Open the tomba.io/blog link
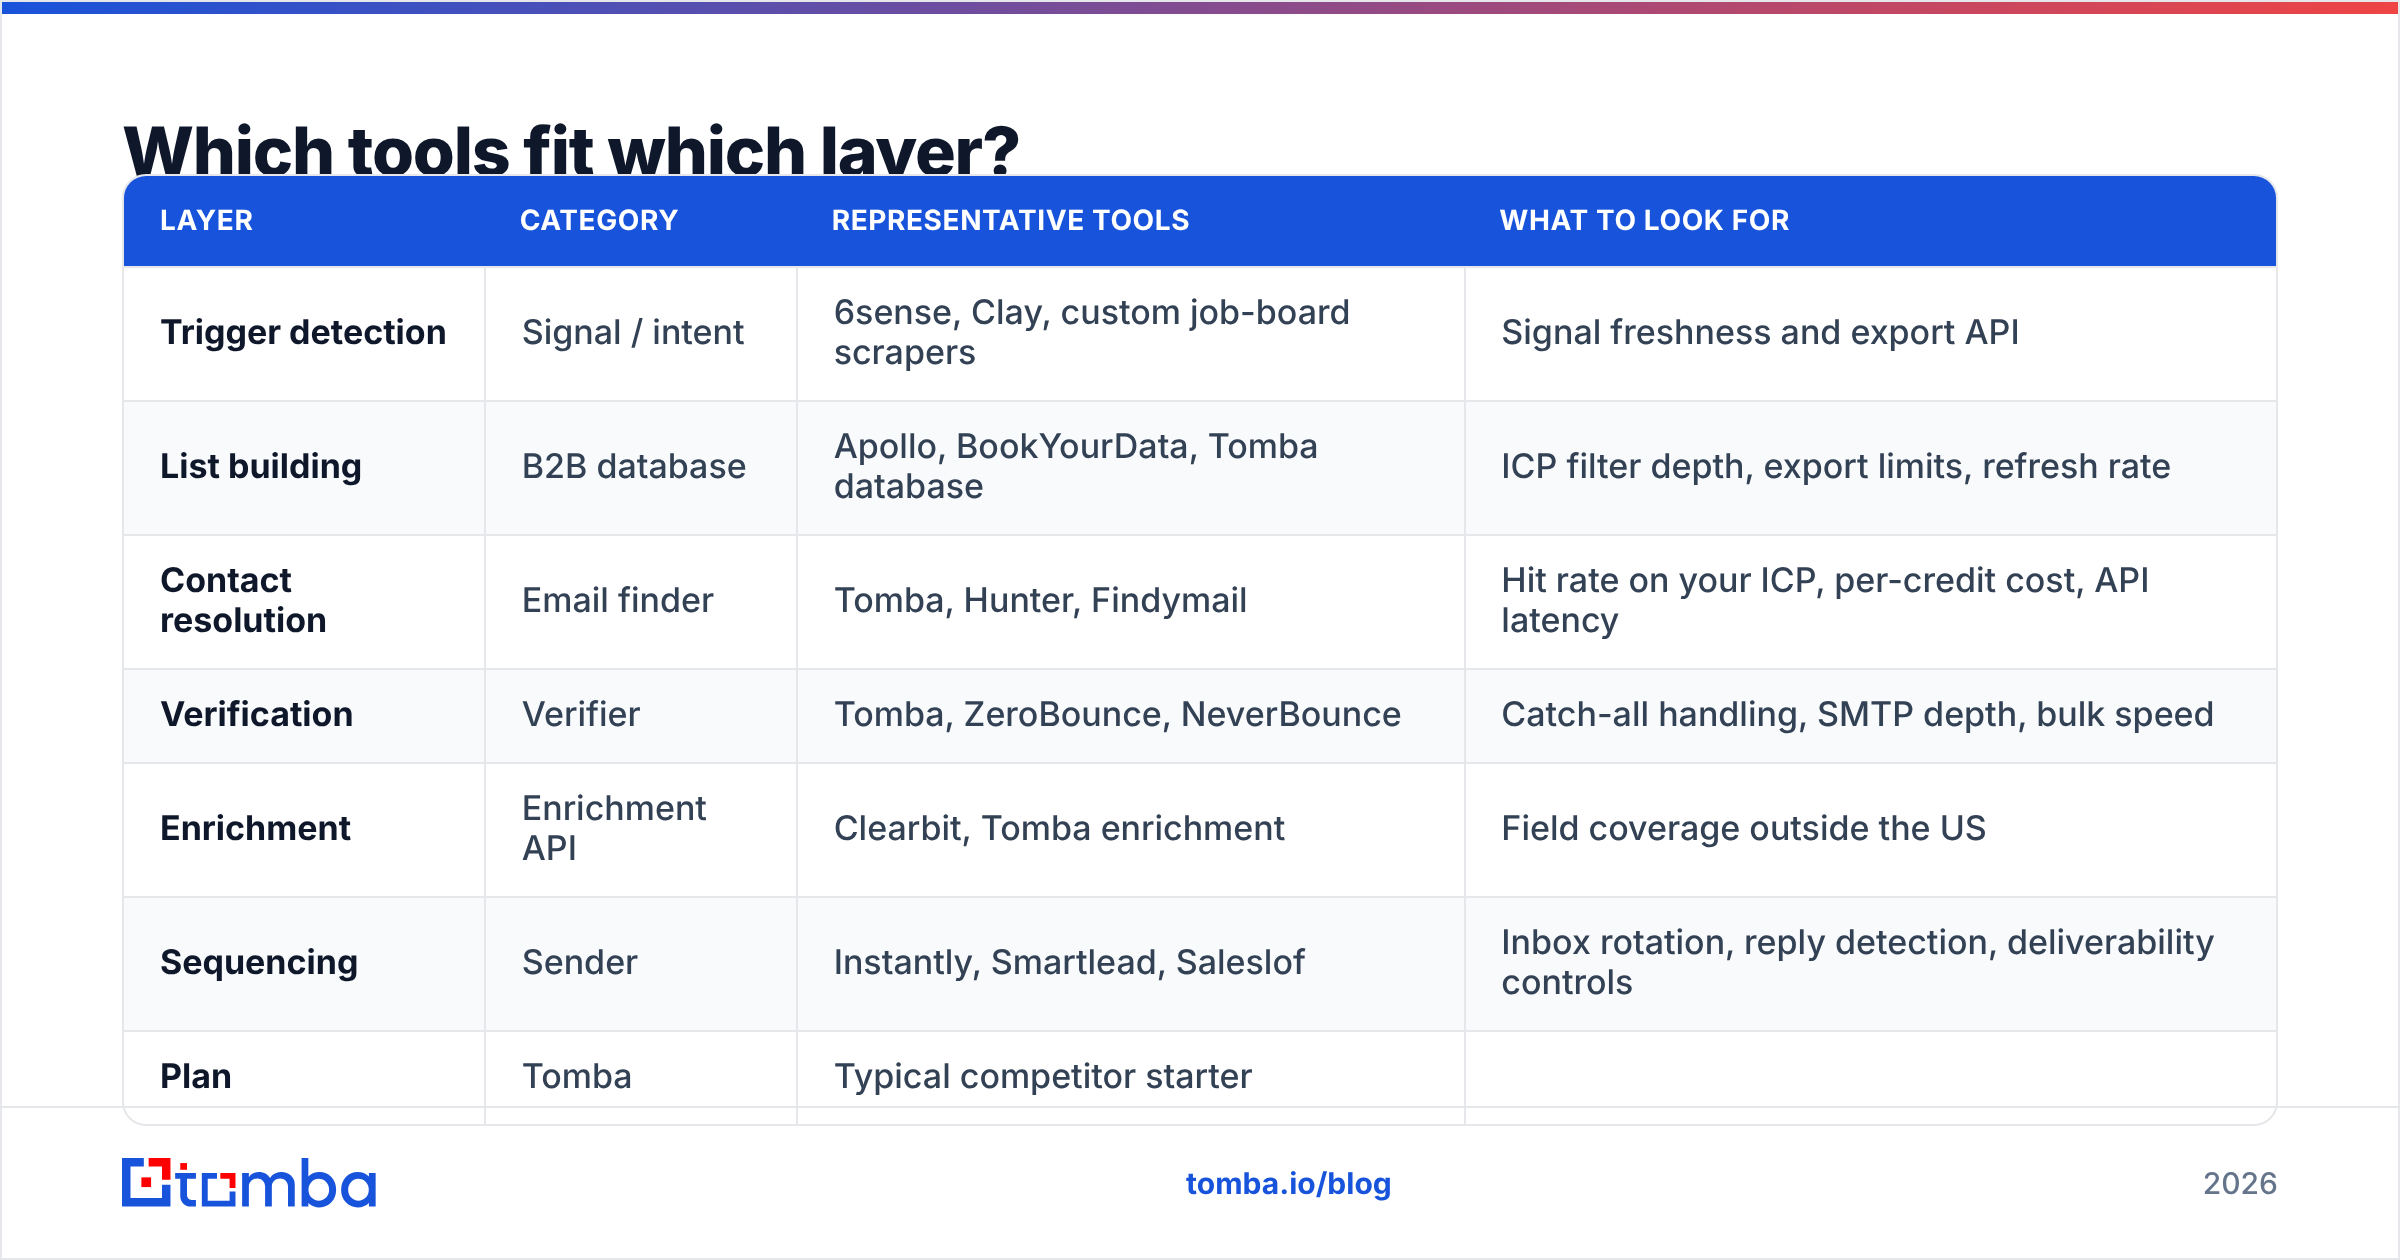 tap(1288, 1184)
